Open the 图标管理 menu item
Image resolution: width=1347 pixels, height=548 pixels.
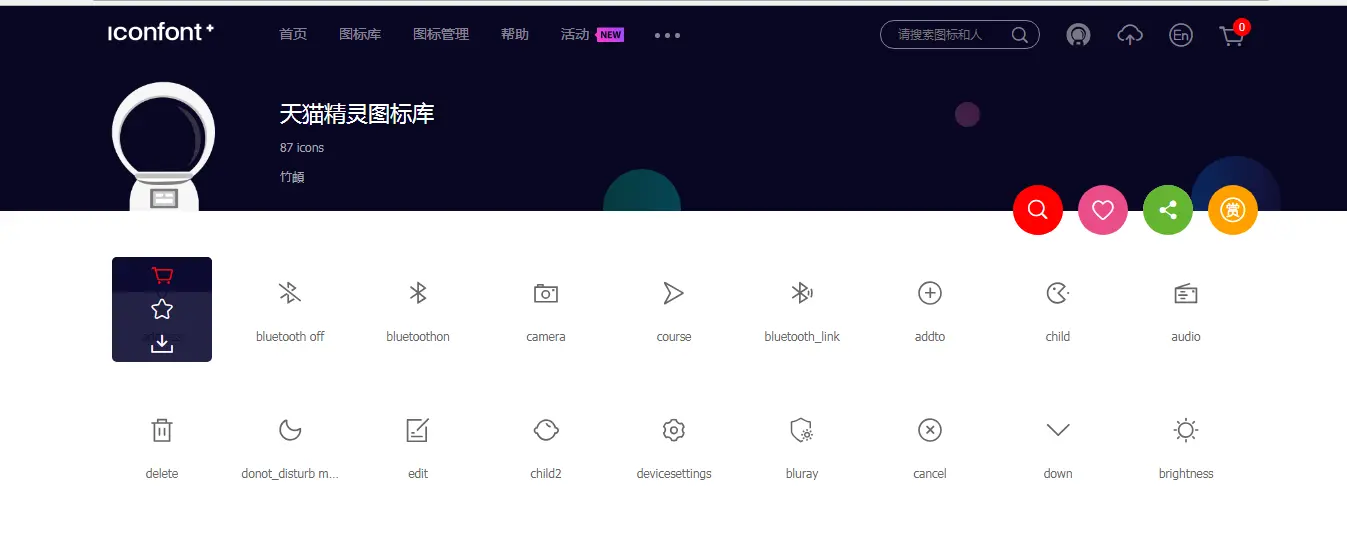(441, 34)
